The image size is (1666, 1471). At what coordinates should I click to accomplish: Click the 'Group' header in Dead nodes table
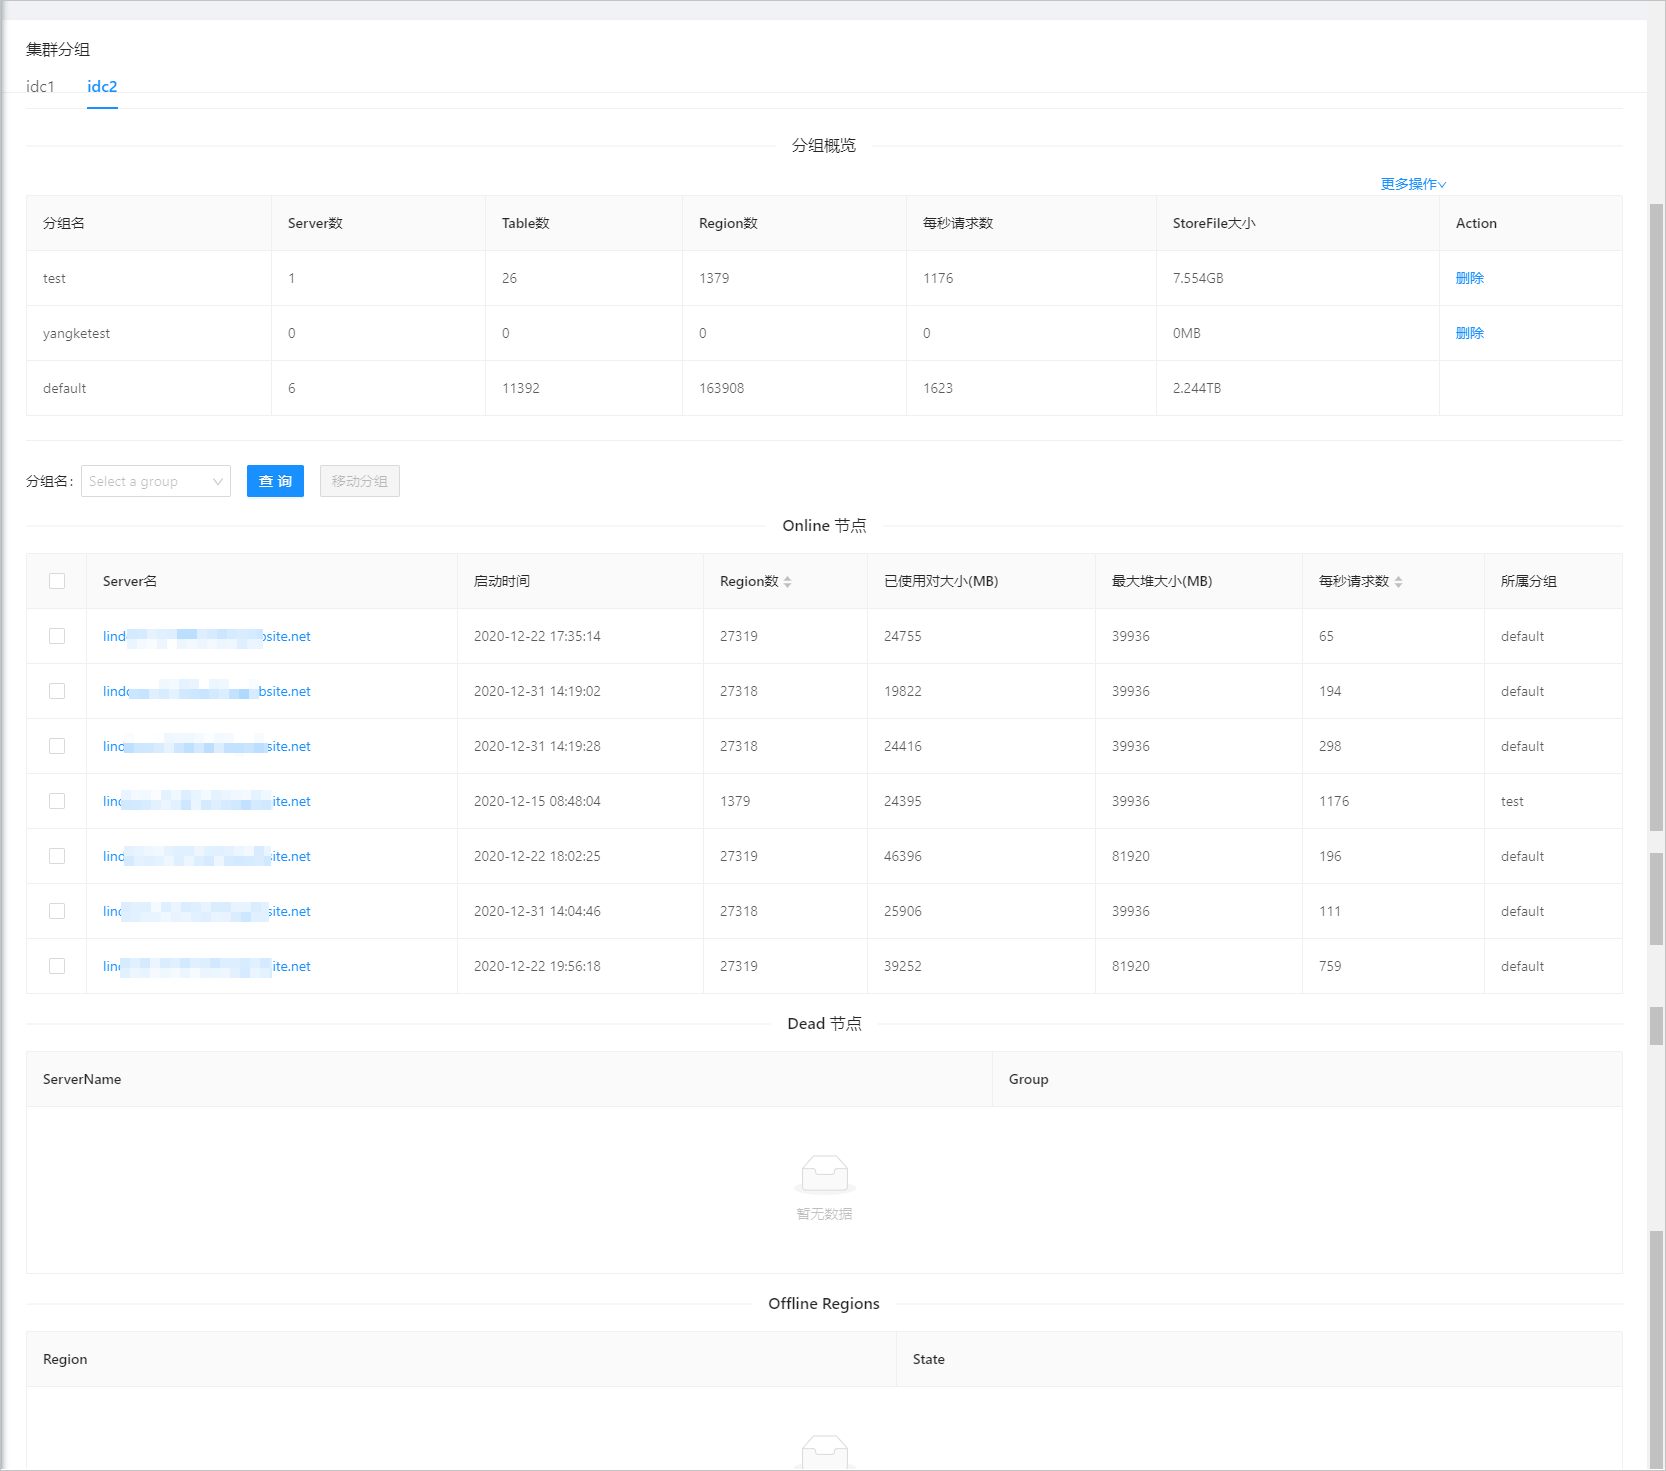[1028, 1079]
